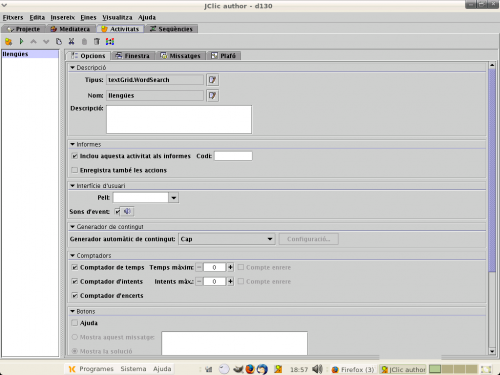500x375 pixels.
Task: Copy the selected activity
Action: tap(59, 42)
